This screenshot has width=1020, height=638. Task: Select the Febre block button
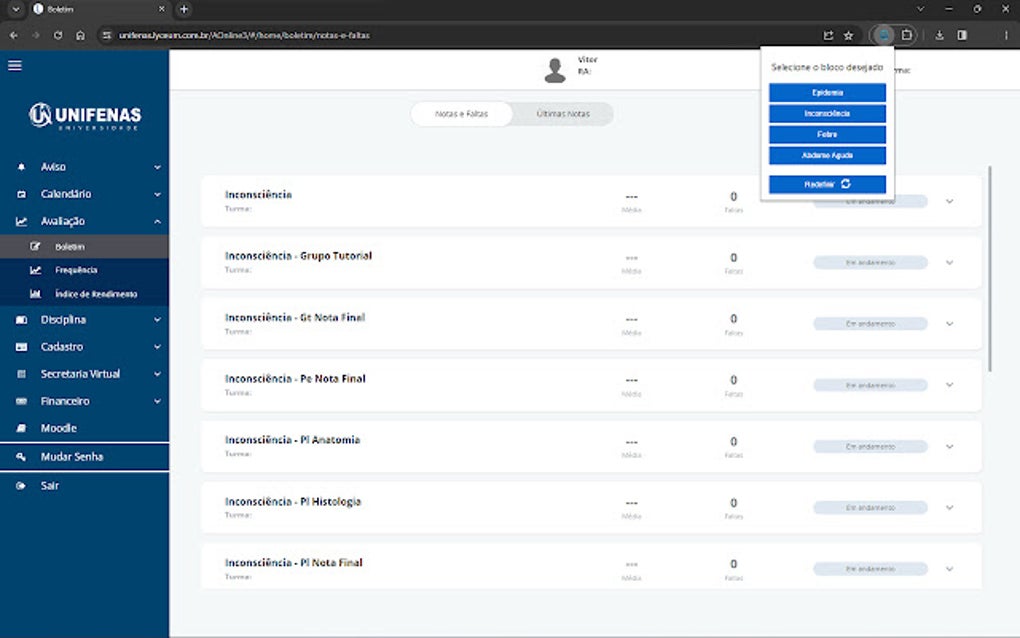click(x=827, y=135)
